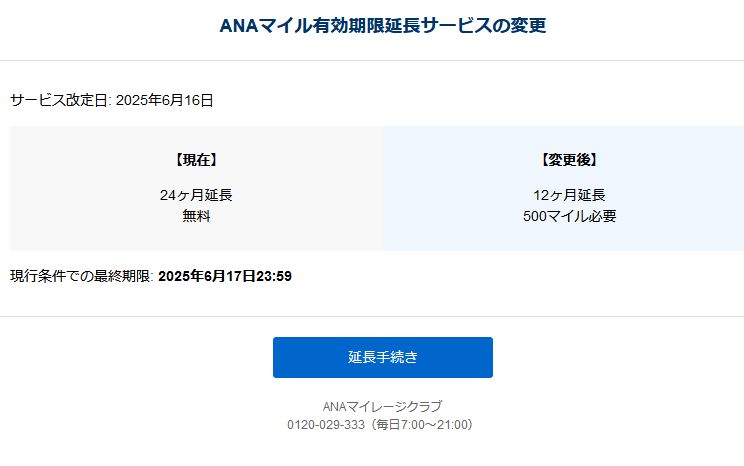Click the 500マイル必要 requirement text
This screenshot has width=744, height=466.
(569, 216)
